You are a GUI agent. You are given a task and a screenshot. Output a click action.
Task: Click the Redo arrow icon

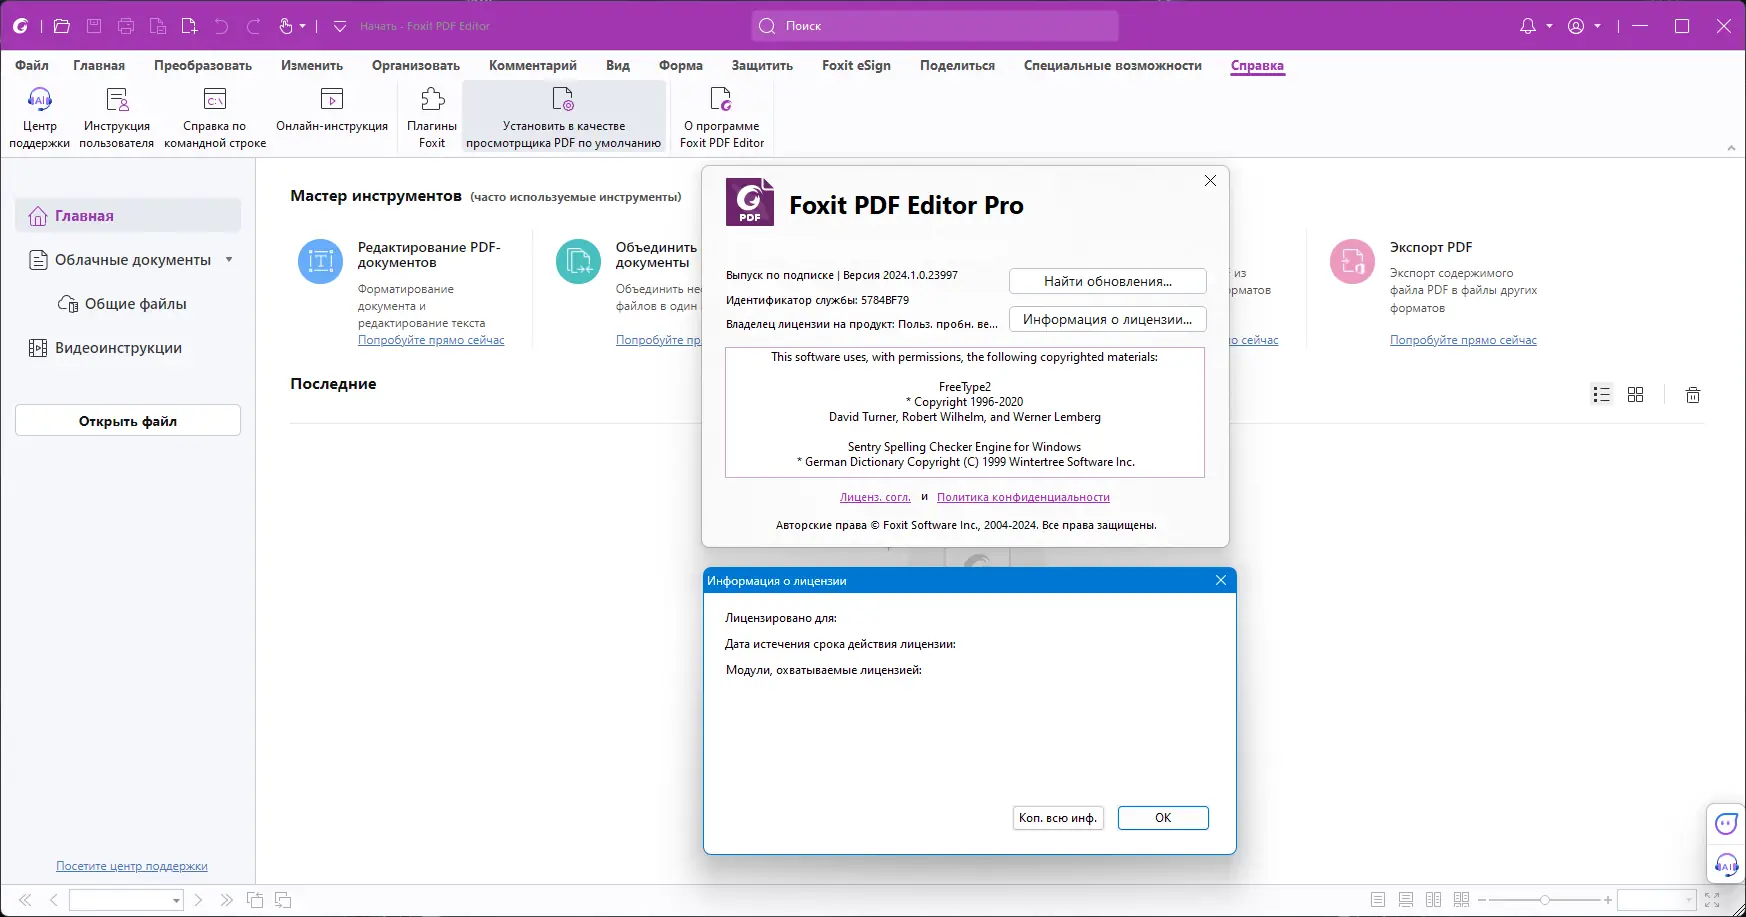pos(254,26)
